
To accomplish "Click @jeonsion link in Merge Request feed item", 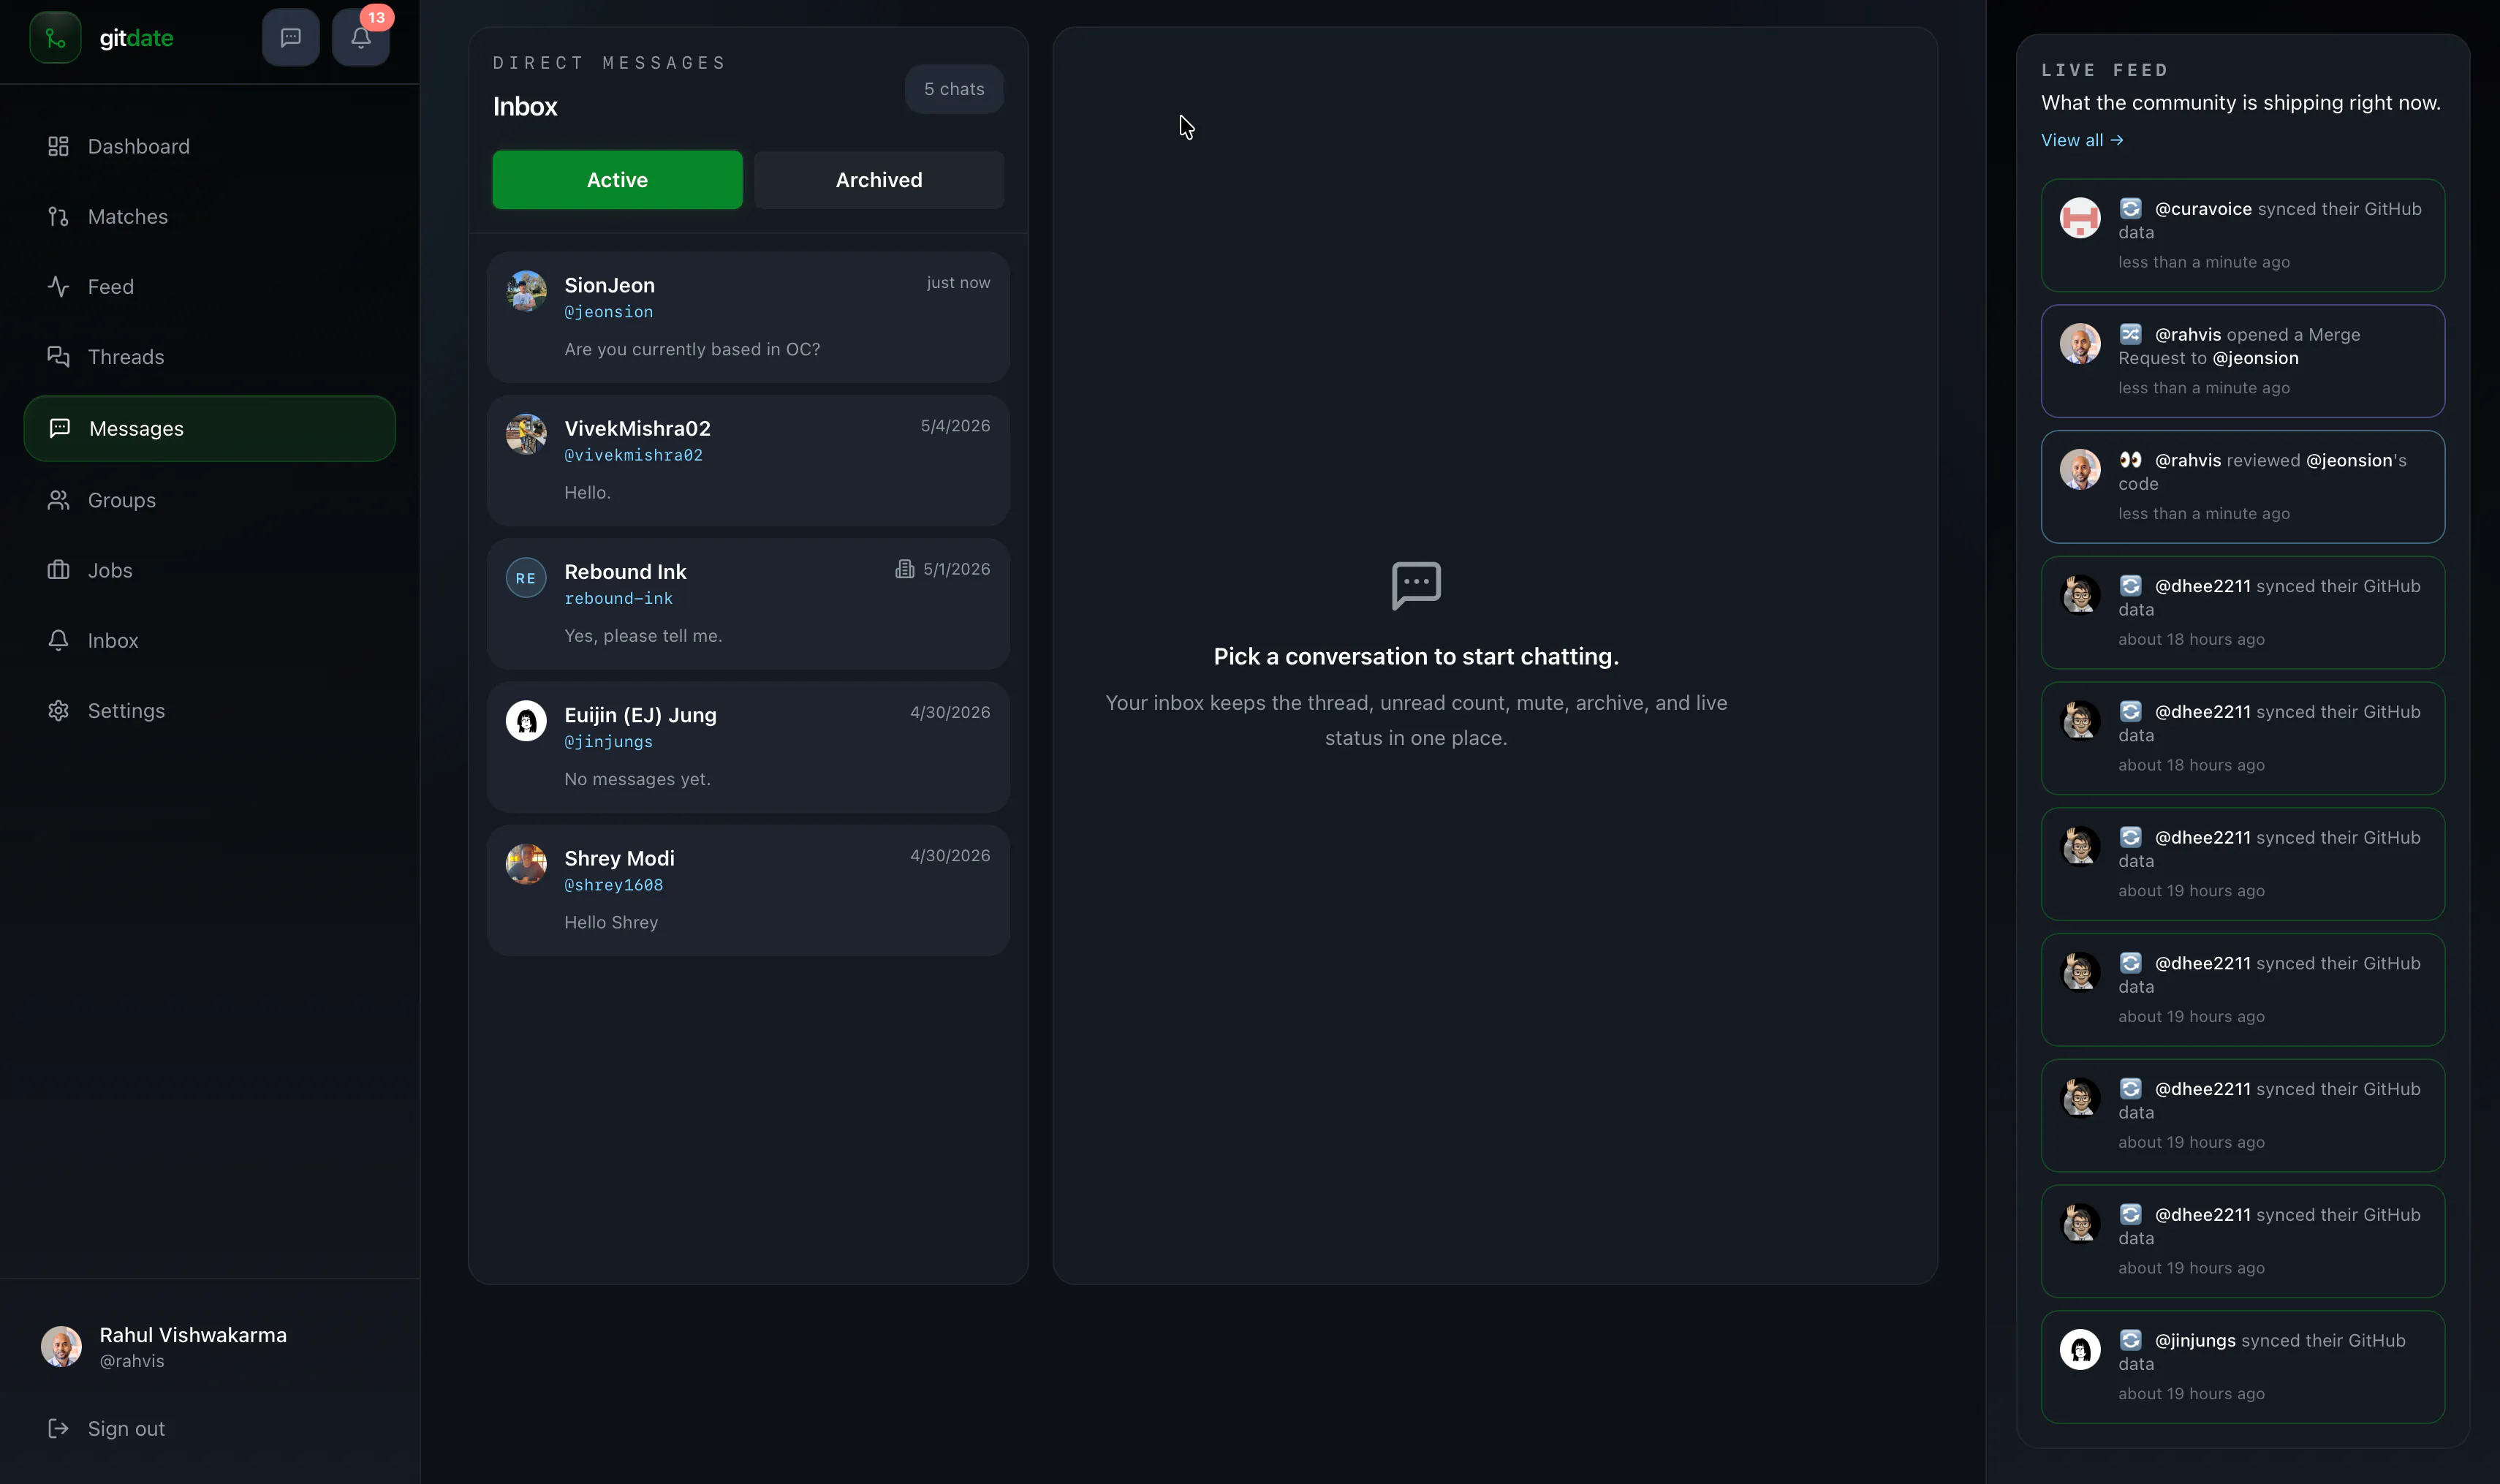I will point(2255,358).
